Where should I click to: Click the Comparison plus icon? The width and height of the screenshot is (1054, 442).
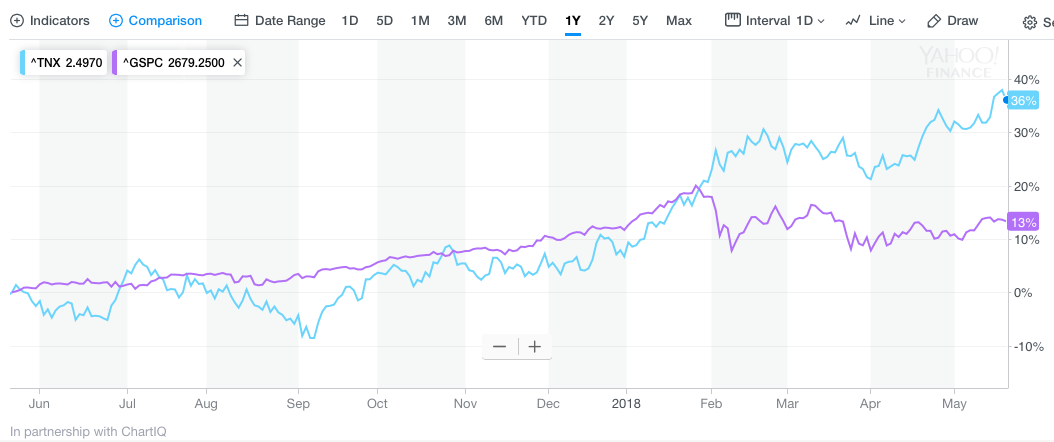coord(116,20)
